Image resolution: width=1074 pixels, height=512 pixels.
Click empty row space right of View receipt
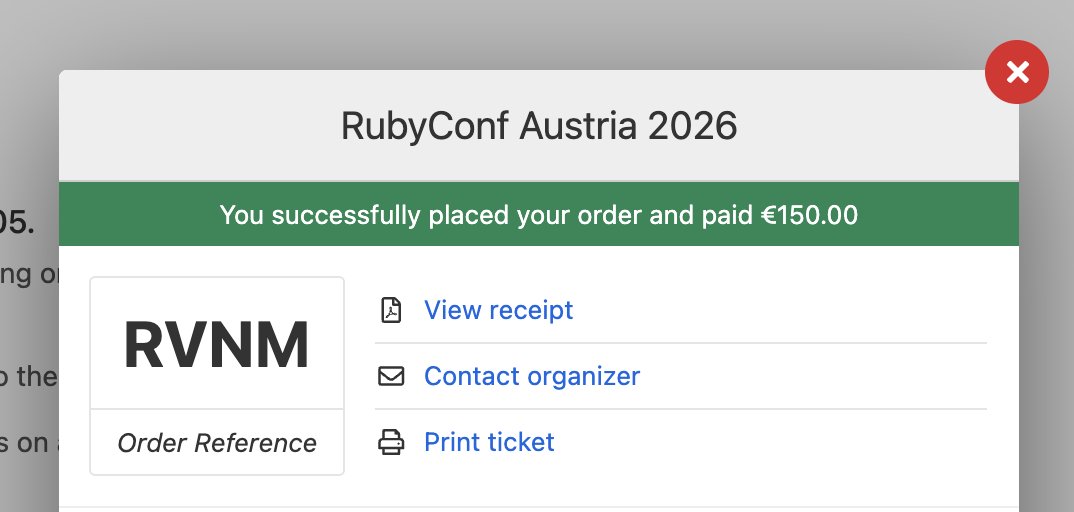pyautogui.click(x=779, y=309)
